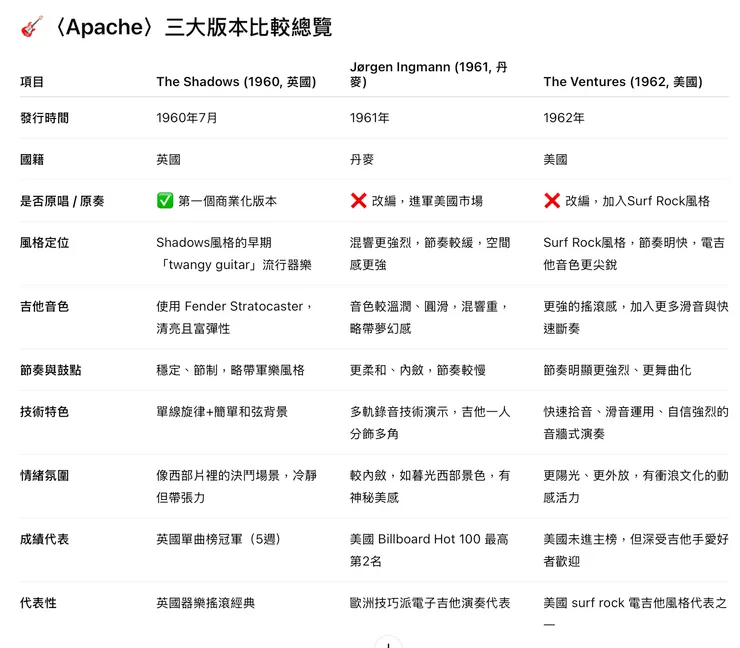The height and width of the screenshot is (648, 740).
Task: Click cell 單線旋律+簡單和弦背景
Action: (222, 412)
